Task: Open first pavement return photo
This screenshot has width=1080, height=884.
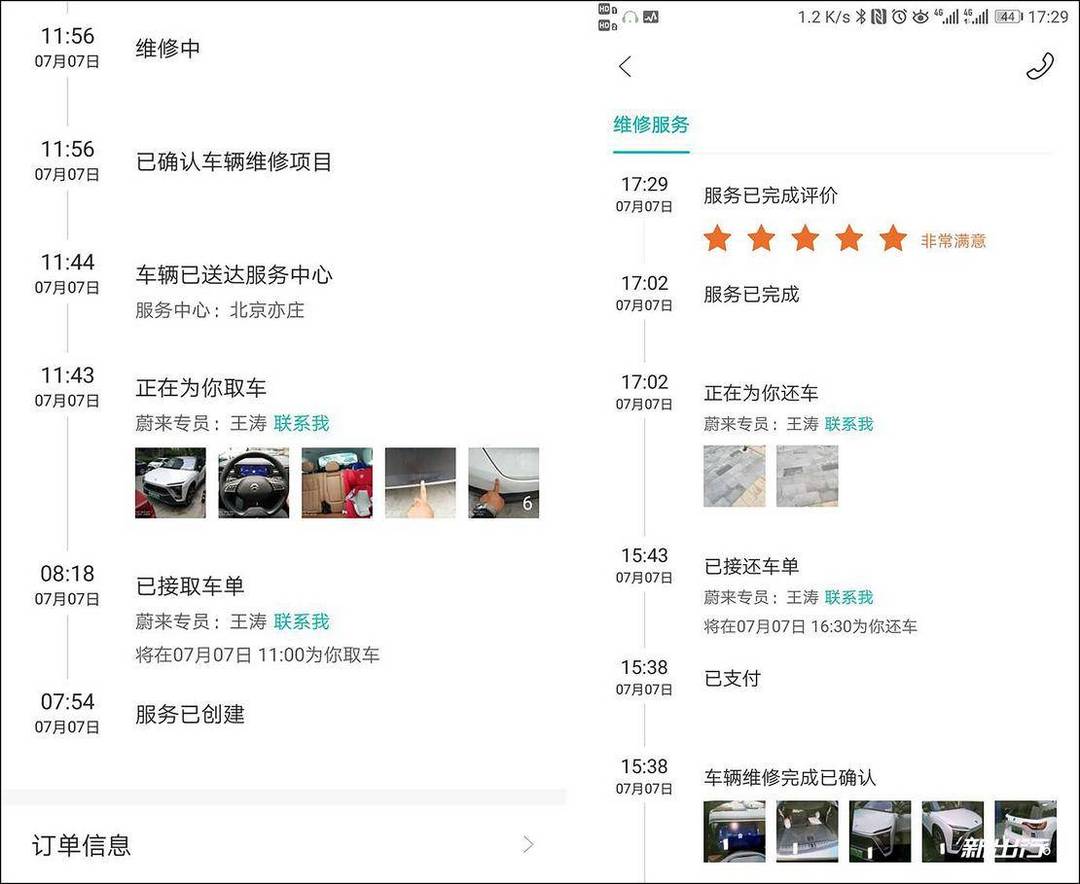Action: point(734,475)
